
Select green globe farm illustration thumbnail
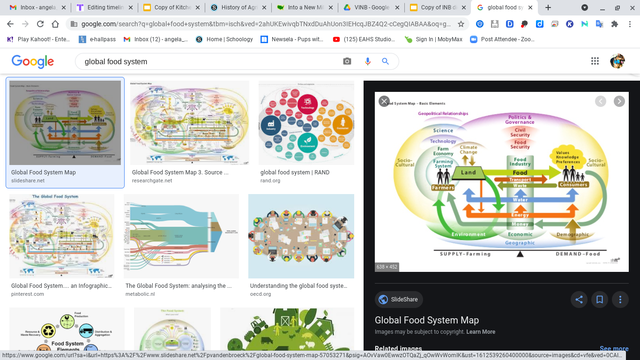coord(287,330)
